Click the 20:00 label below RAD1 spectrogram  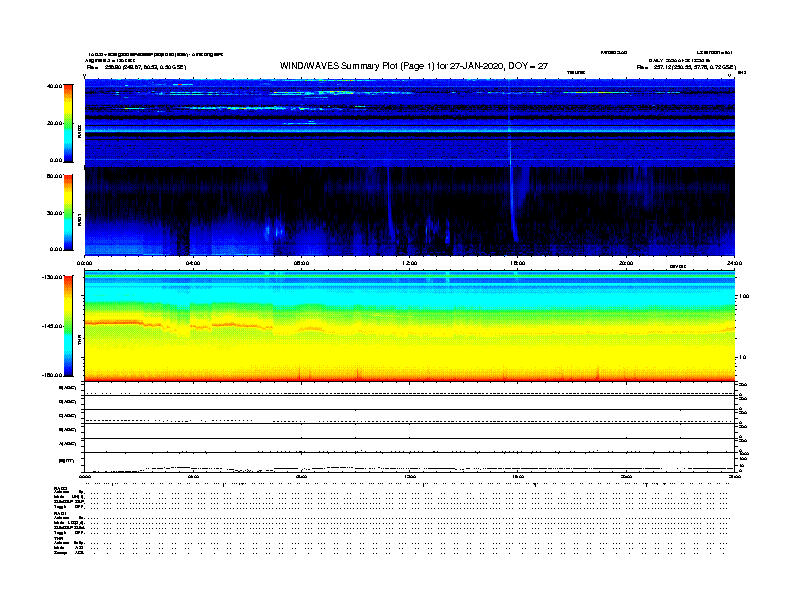pos(626,263)
